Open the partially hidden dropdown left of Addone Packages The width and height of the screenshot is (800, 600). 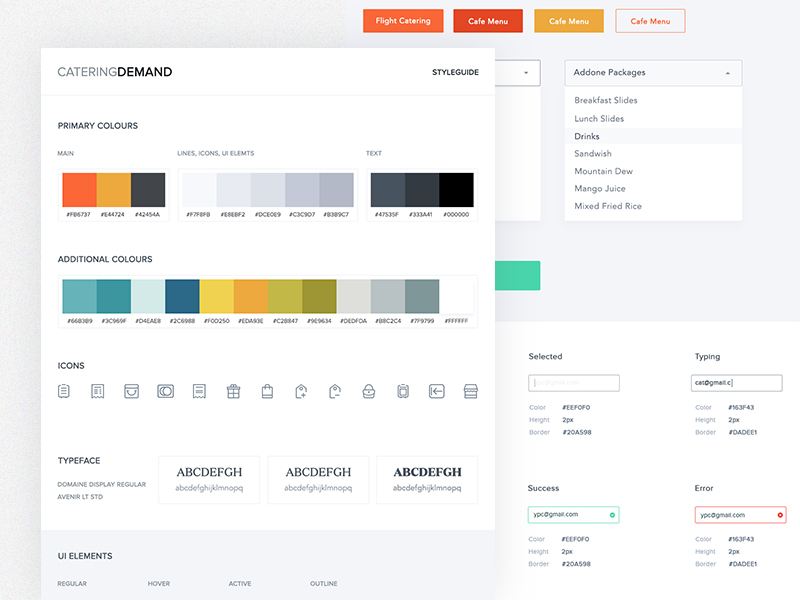(526, 73)
